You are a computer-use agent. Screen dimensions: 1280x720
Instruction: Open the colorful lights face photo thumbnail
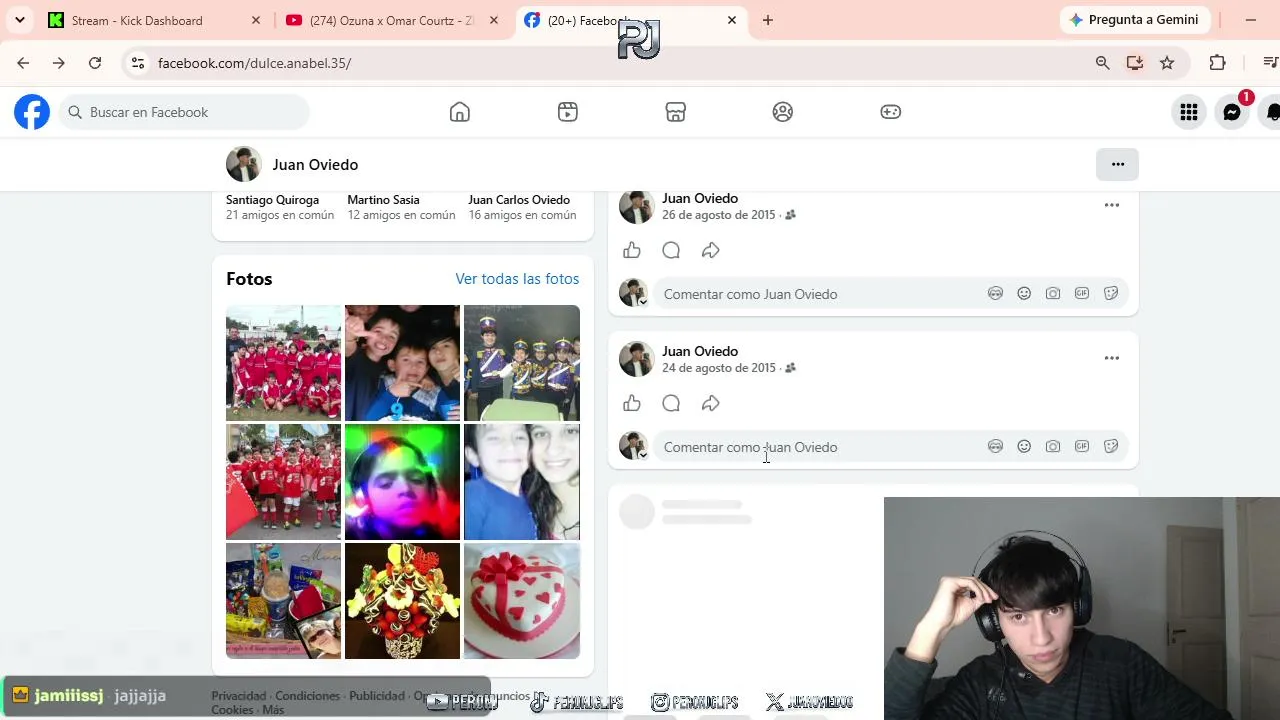click(402, 481)
